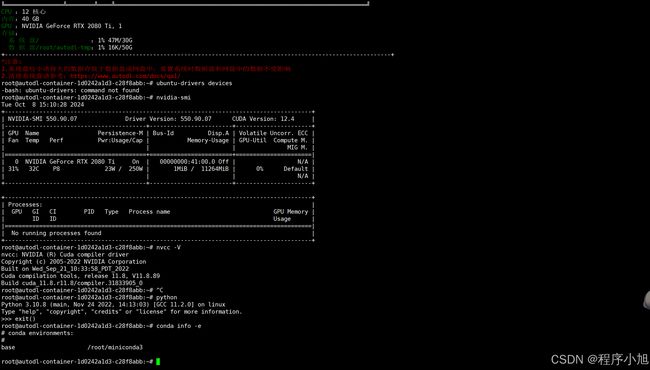Click the "Volatile Uncorr. ECC" header
Image resolution: width=650 pixels, height=370 pixels.
tap(273, 133)
